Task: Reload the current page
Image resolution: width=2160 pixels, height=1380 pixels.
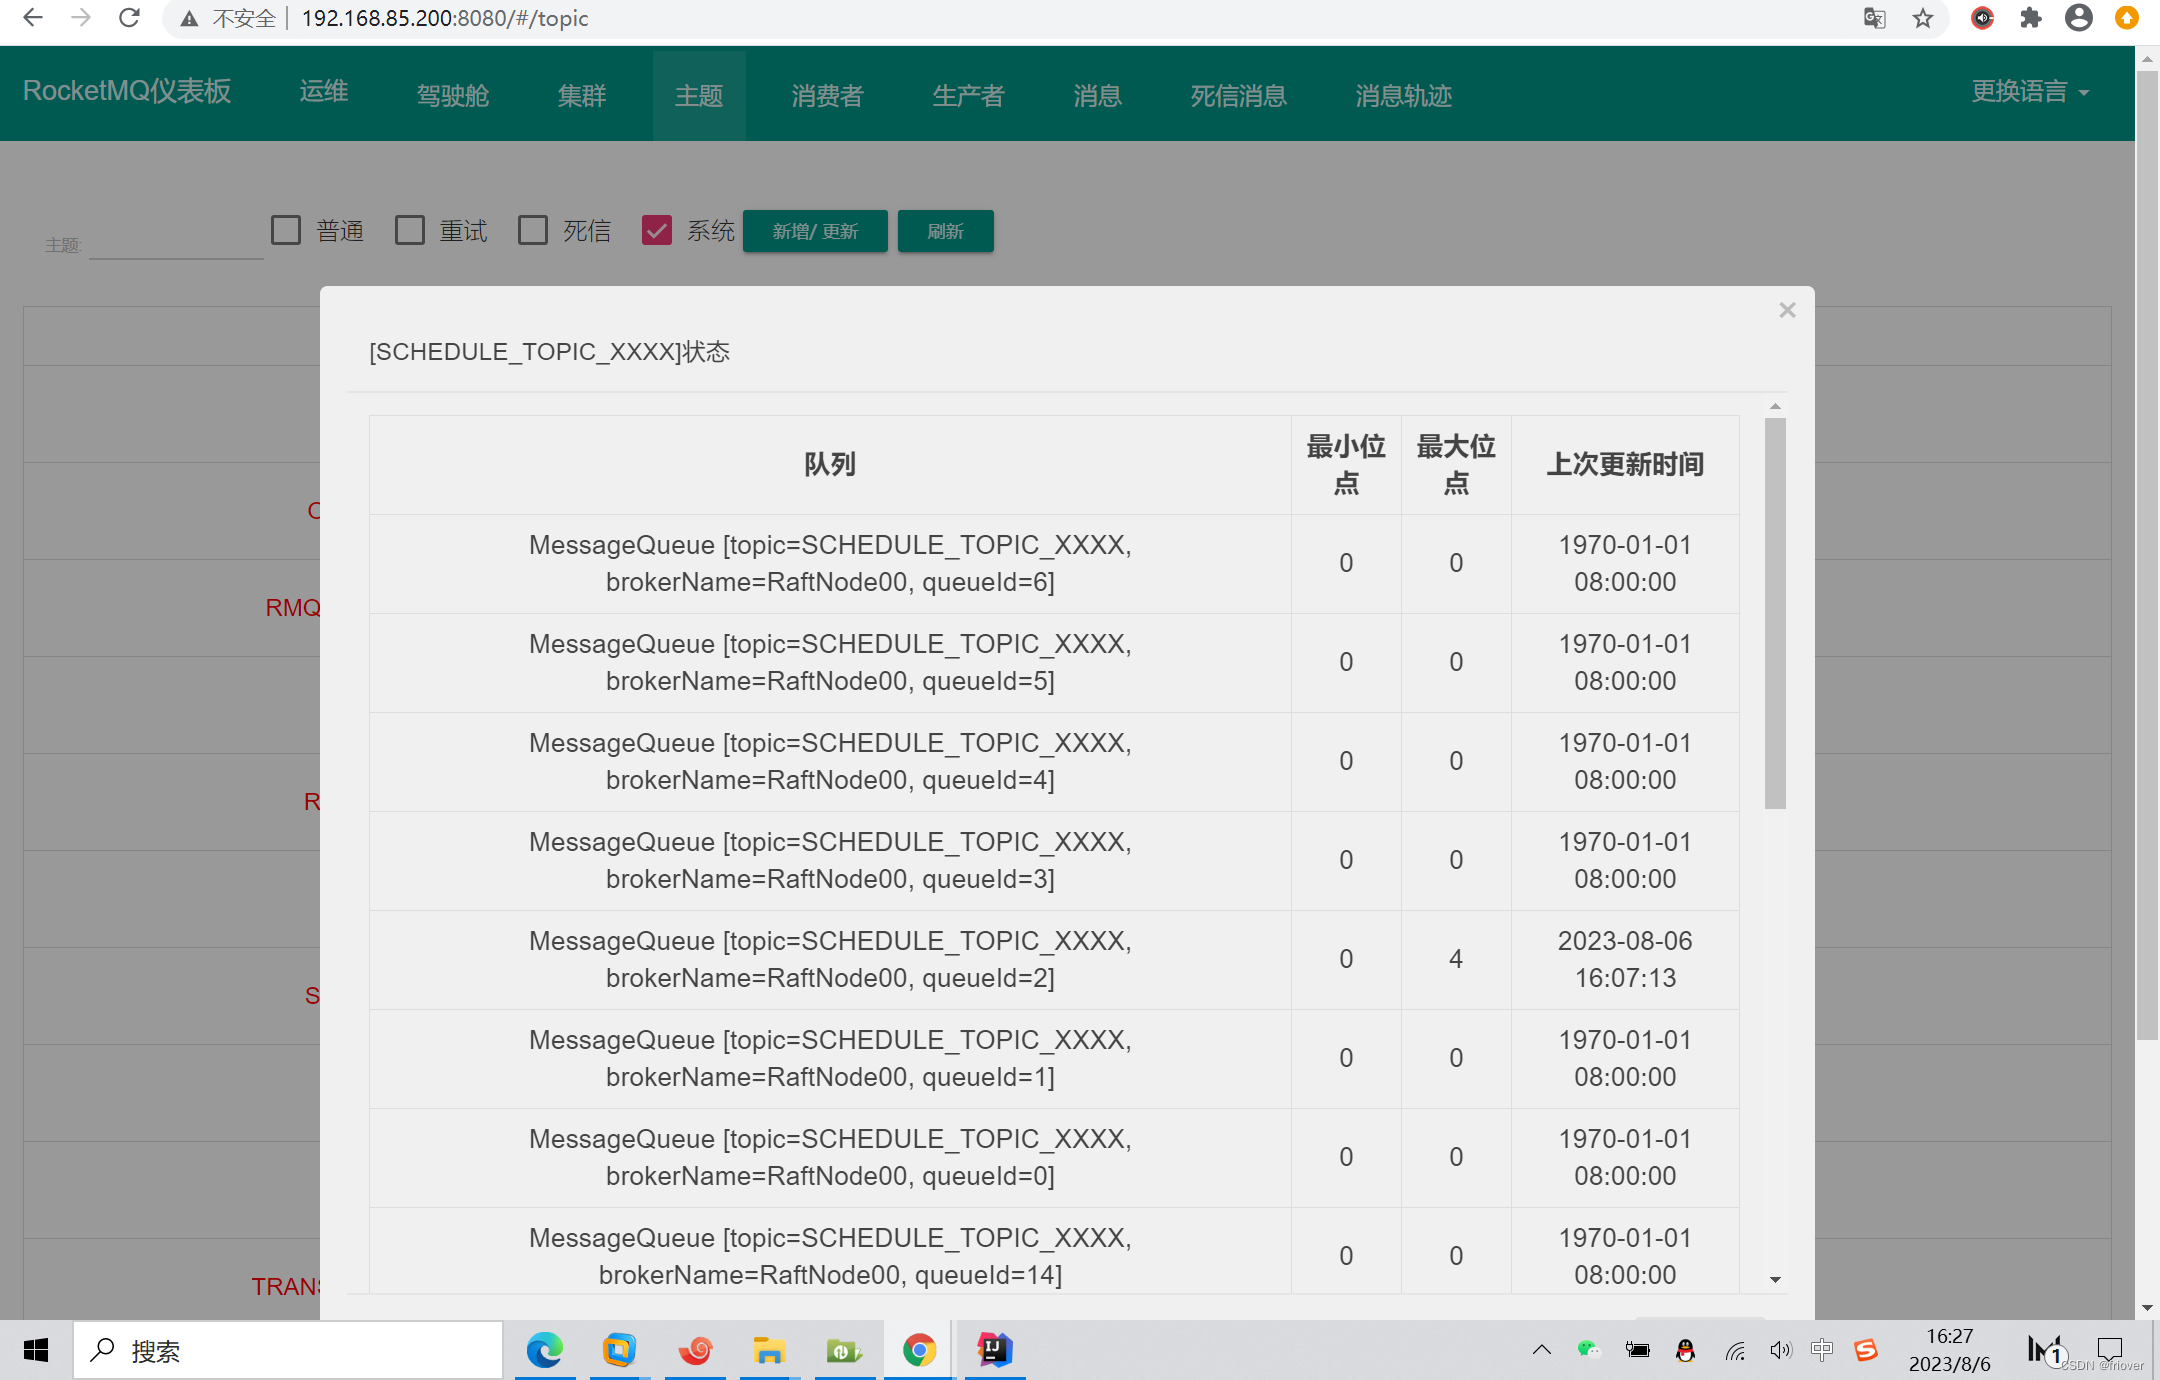Action: point(129,18)
